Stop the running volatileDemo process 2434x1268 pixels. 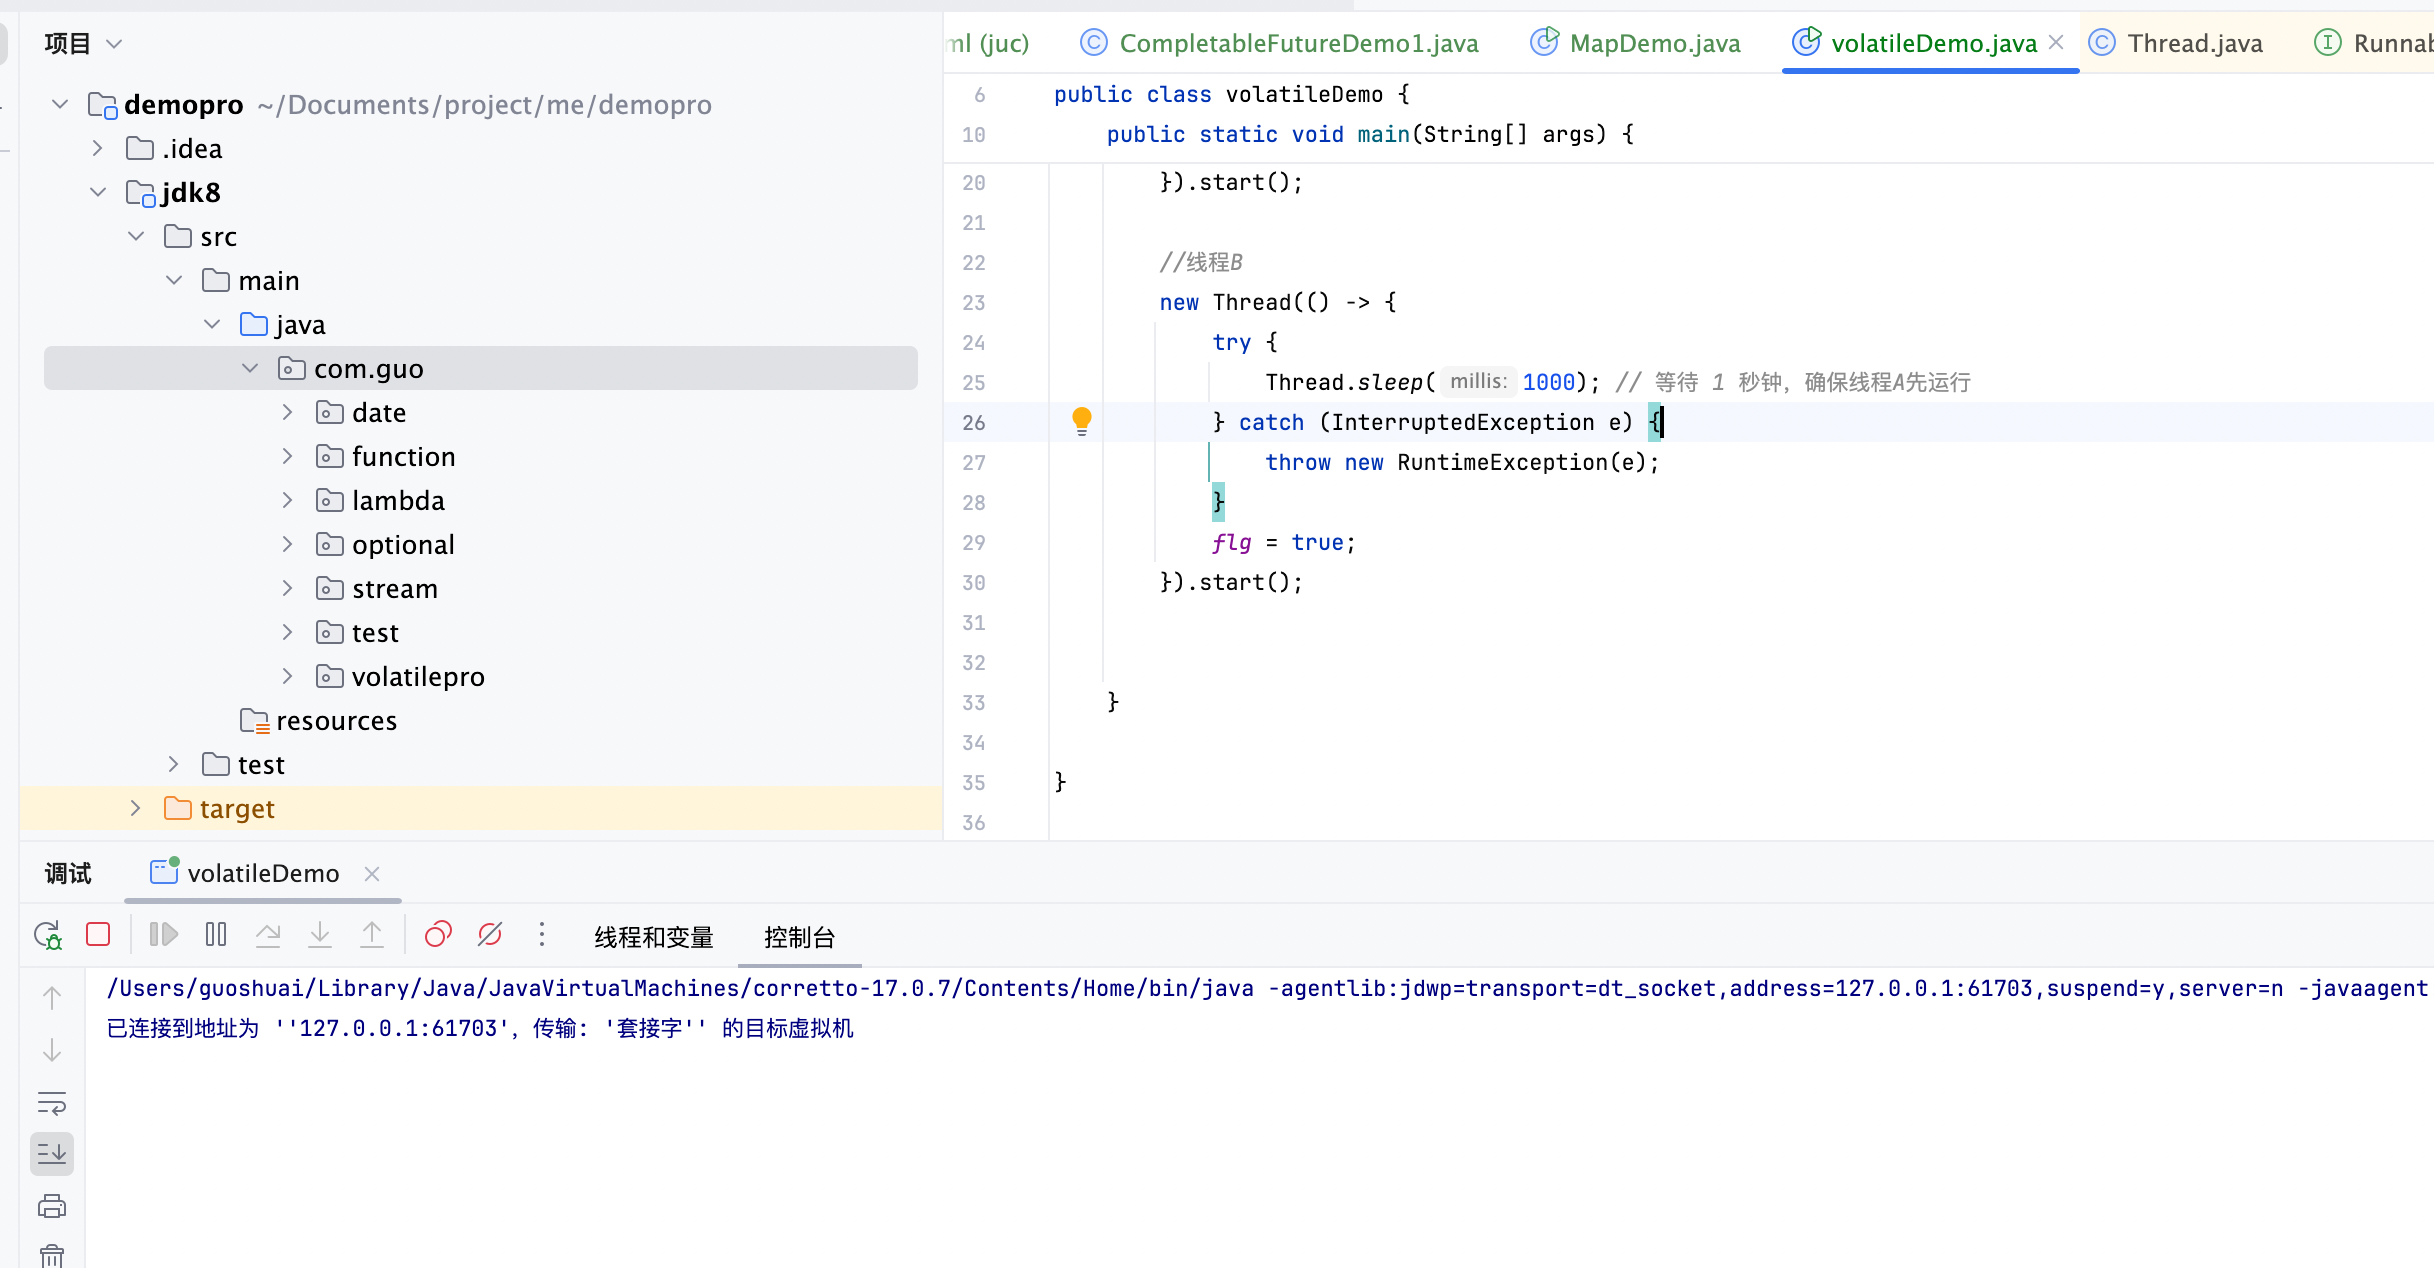(x=98, y=935)
